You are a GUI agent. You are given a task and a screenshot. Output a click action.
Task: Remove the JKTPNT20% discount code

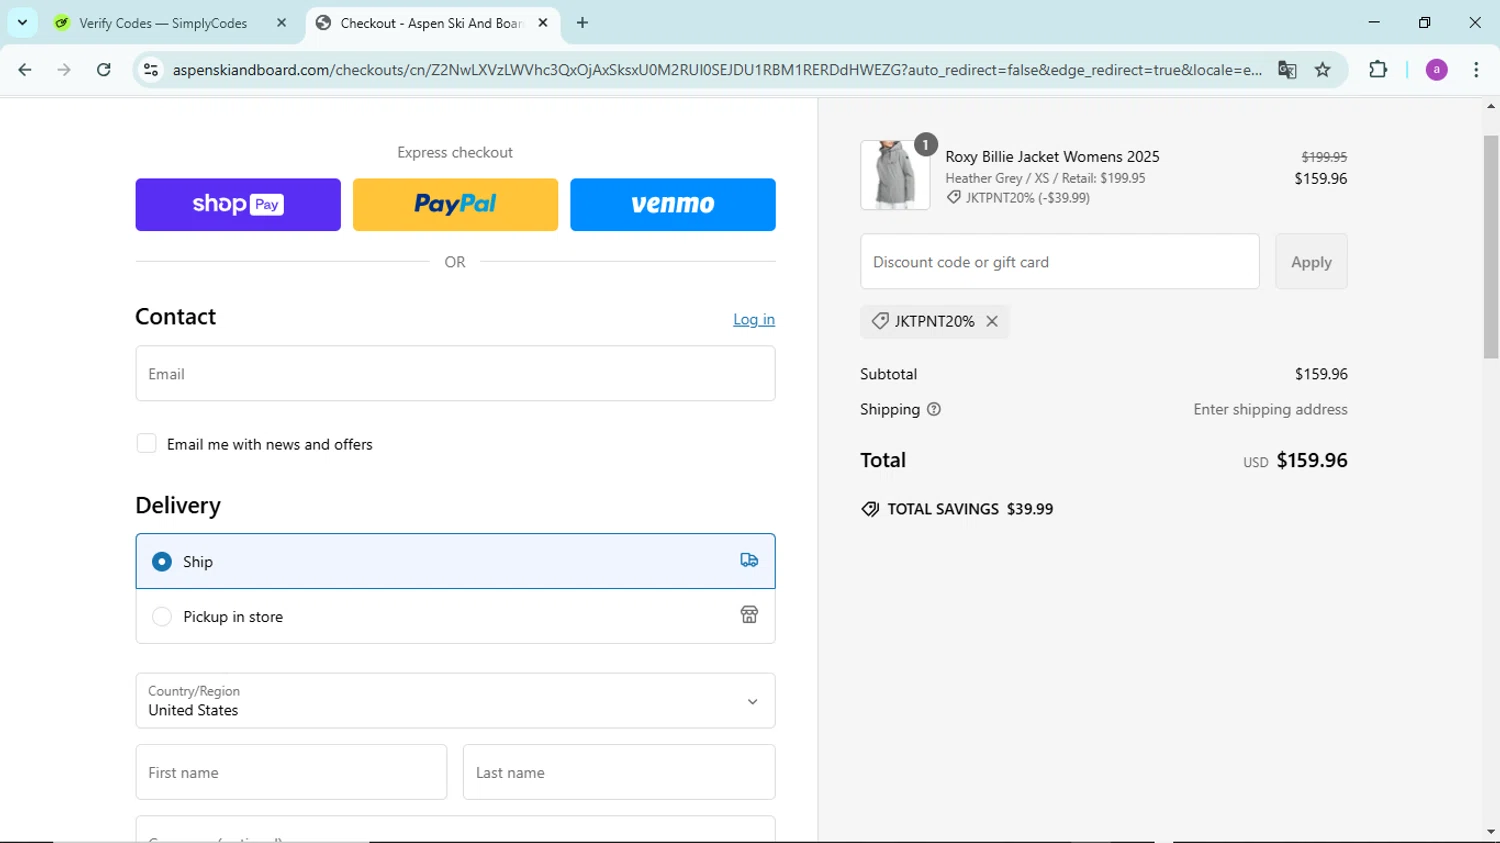[x=992, y=322]
